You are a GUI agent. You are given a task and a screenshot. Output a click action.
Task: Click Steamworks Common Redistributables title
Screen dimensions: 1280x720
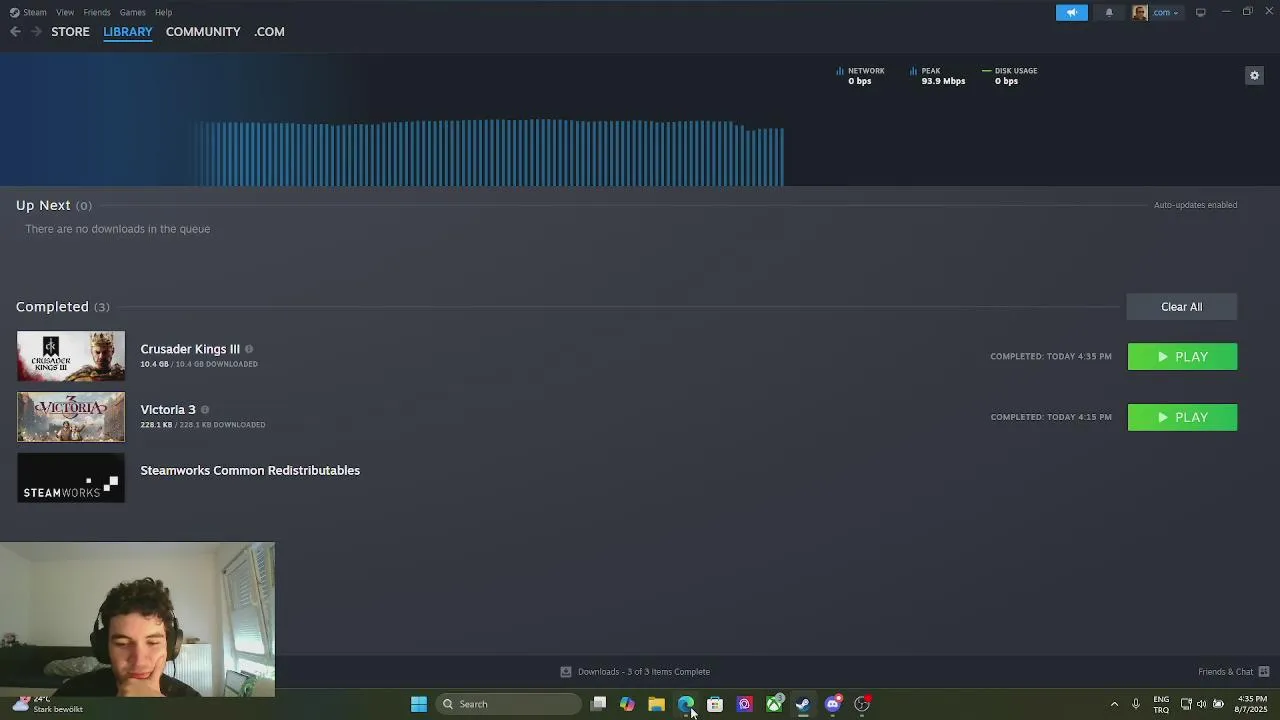pyautogui.click(x=250, y=470)
